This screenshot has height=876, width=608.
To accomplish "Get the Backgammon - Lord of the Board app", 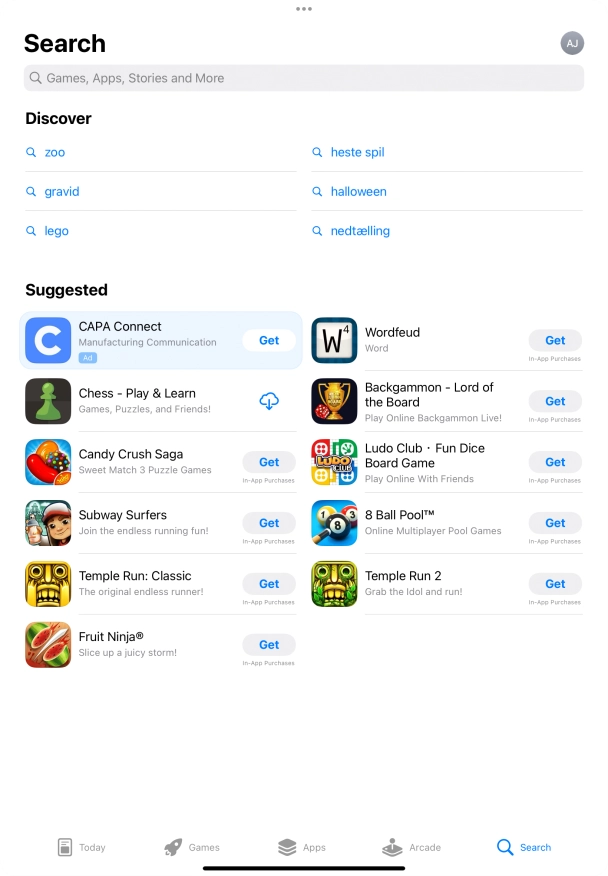I will pyautogui.click(x=555, y=401).
